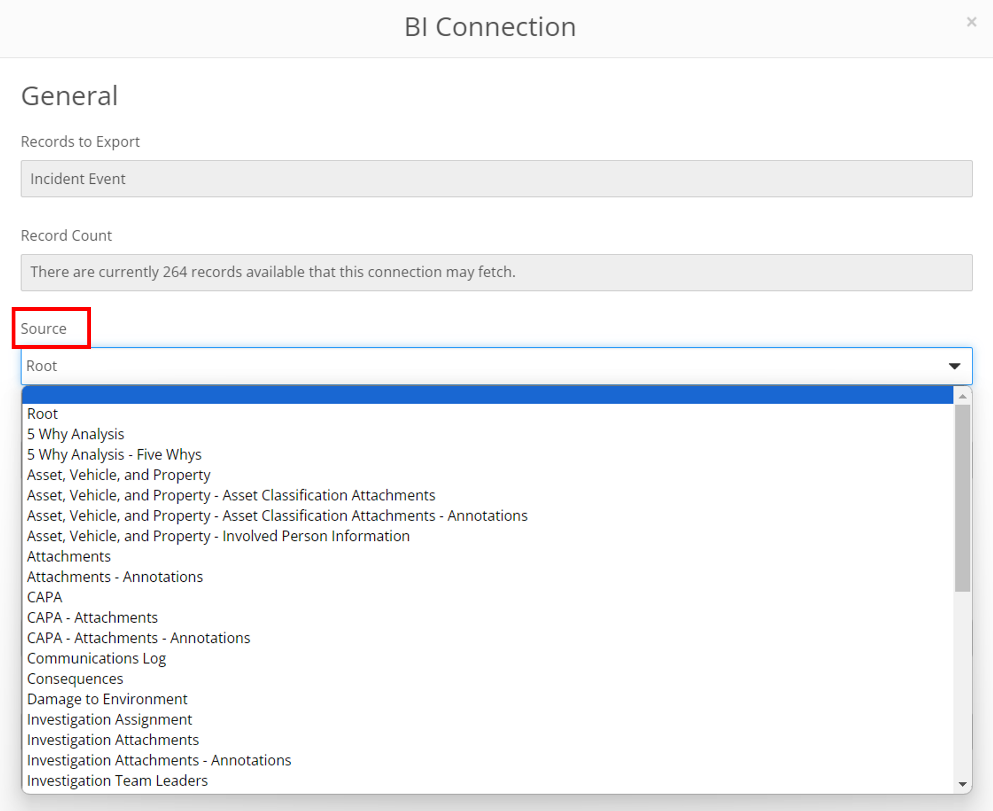Image resolution: width=993 pixels, height=811 pixels.
Task: Select Investigation Assignment source
Action: (x=109, y=719)
